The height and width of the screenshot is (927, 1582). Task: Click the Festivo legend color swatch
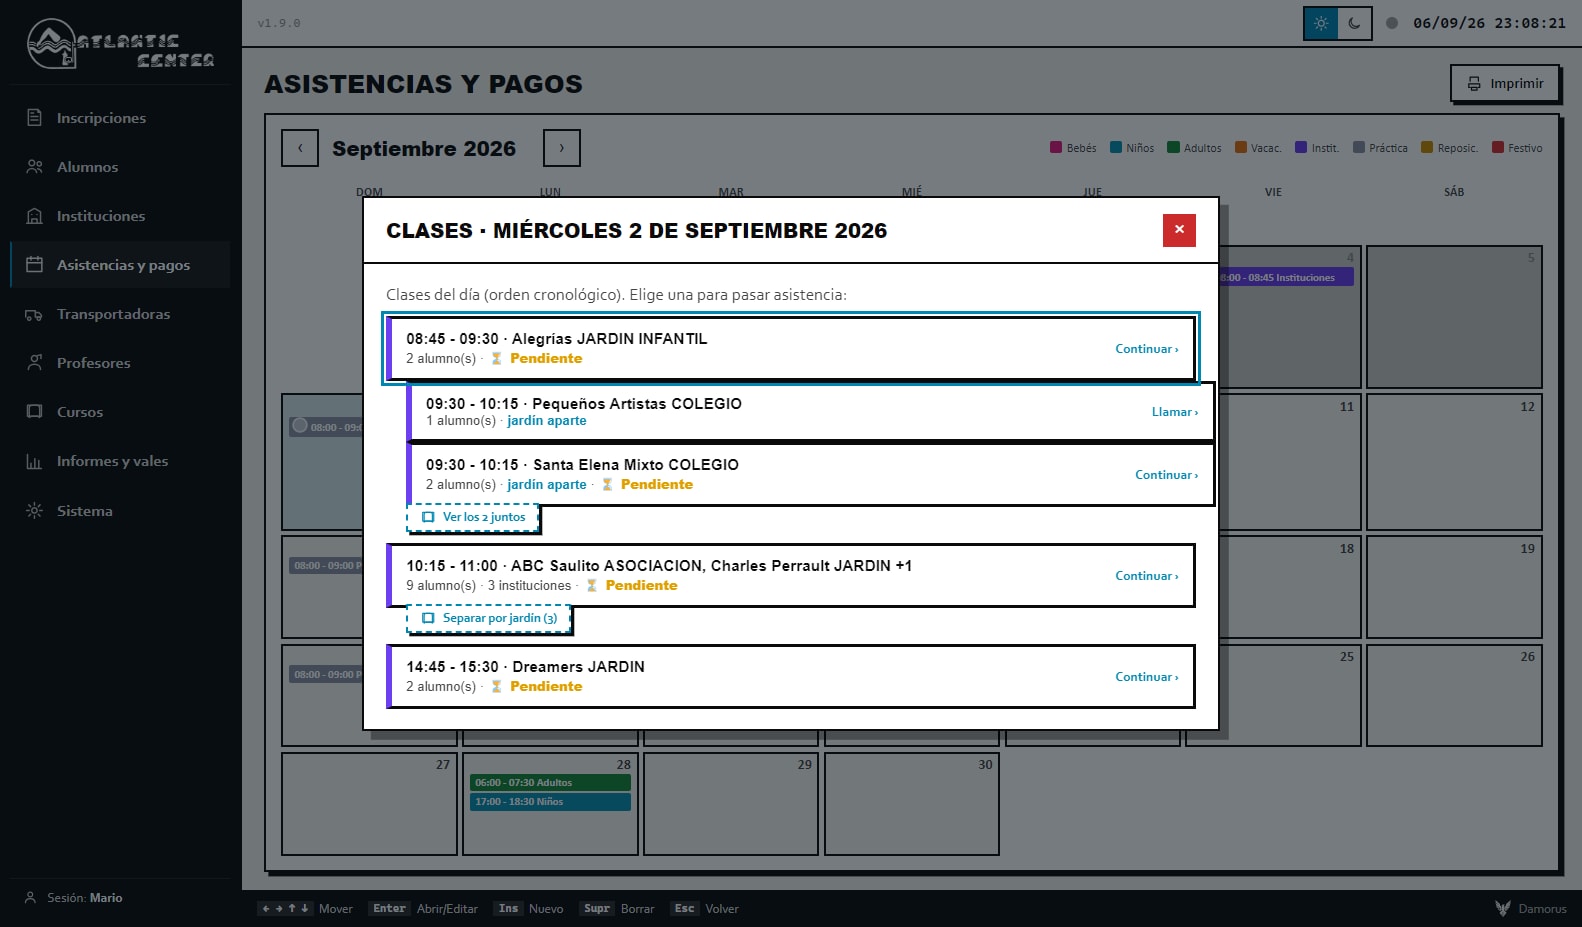[x=1498, y=148]
